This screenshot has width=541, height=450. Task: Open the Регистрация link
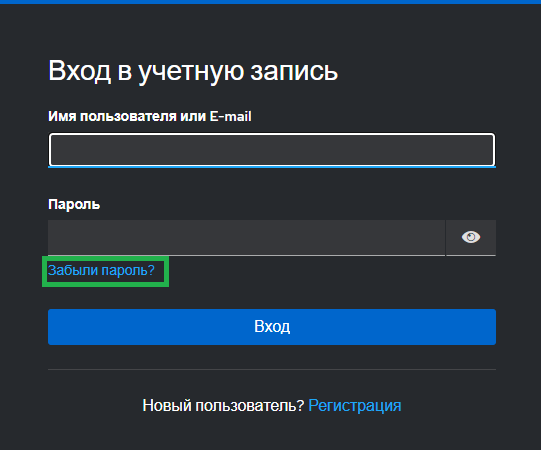[355, 405]
